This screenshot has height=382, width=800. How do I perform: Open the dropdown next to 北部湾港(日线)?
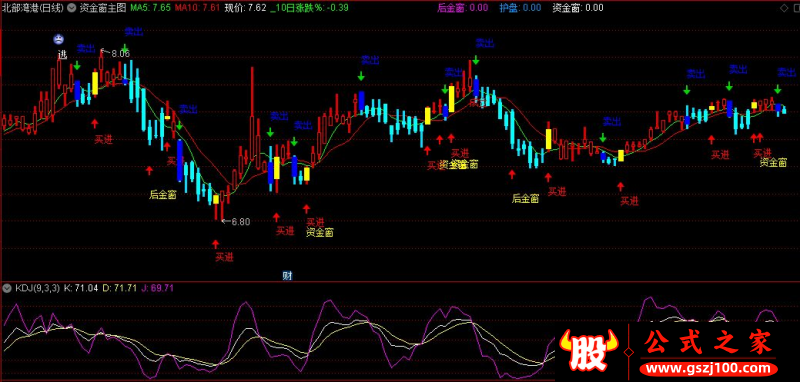click(x=70, y=8)
